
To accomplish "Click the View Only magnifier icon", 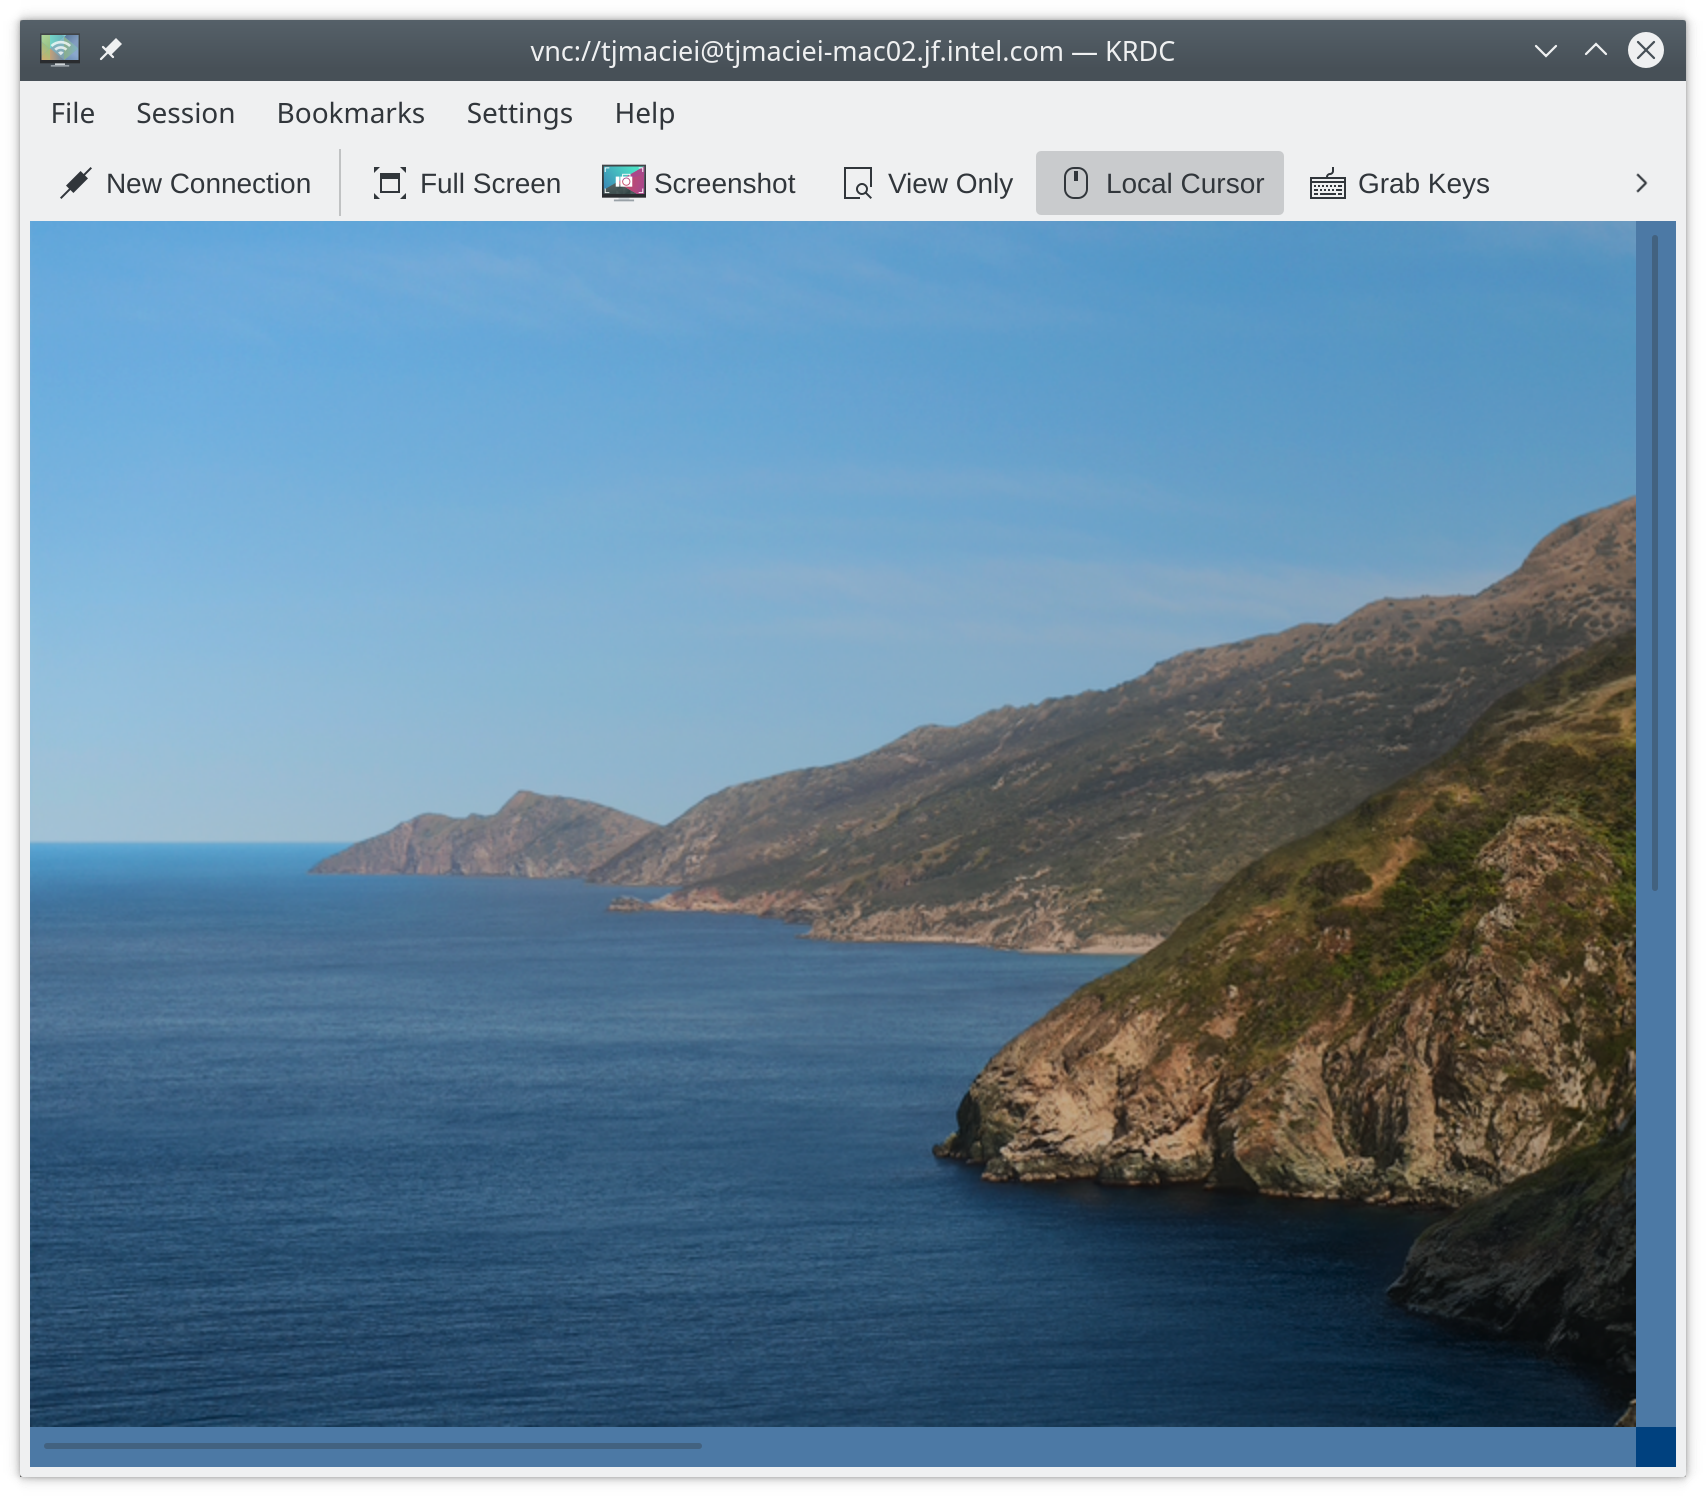I will click(x=858, y=184).
